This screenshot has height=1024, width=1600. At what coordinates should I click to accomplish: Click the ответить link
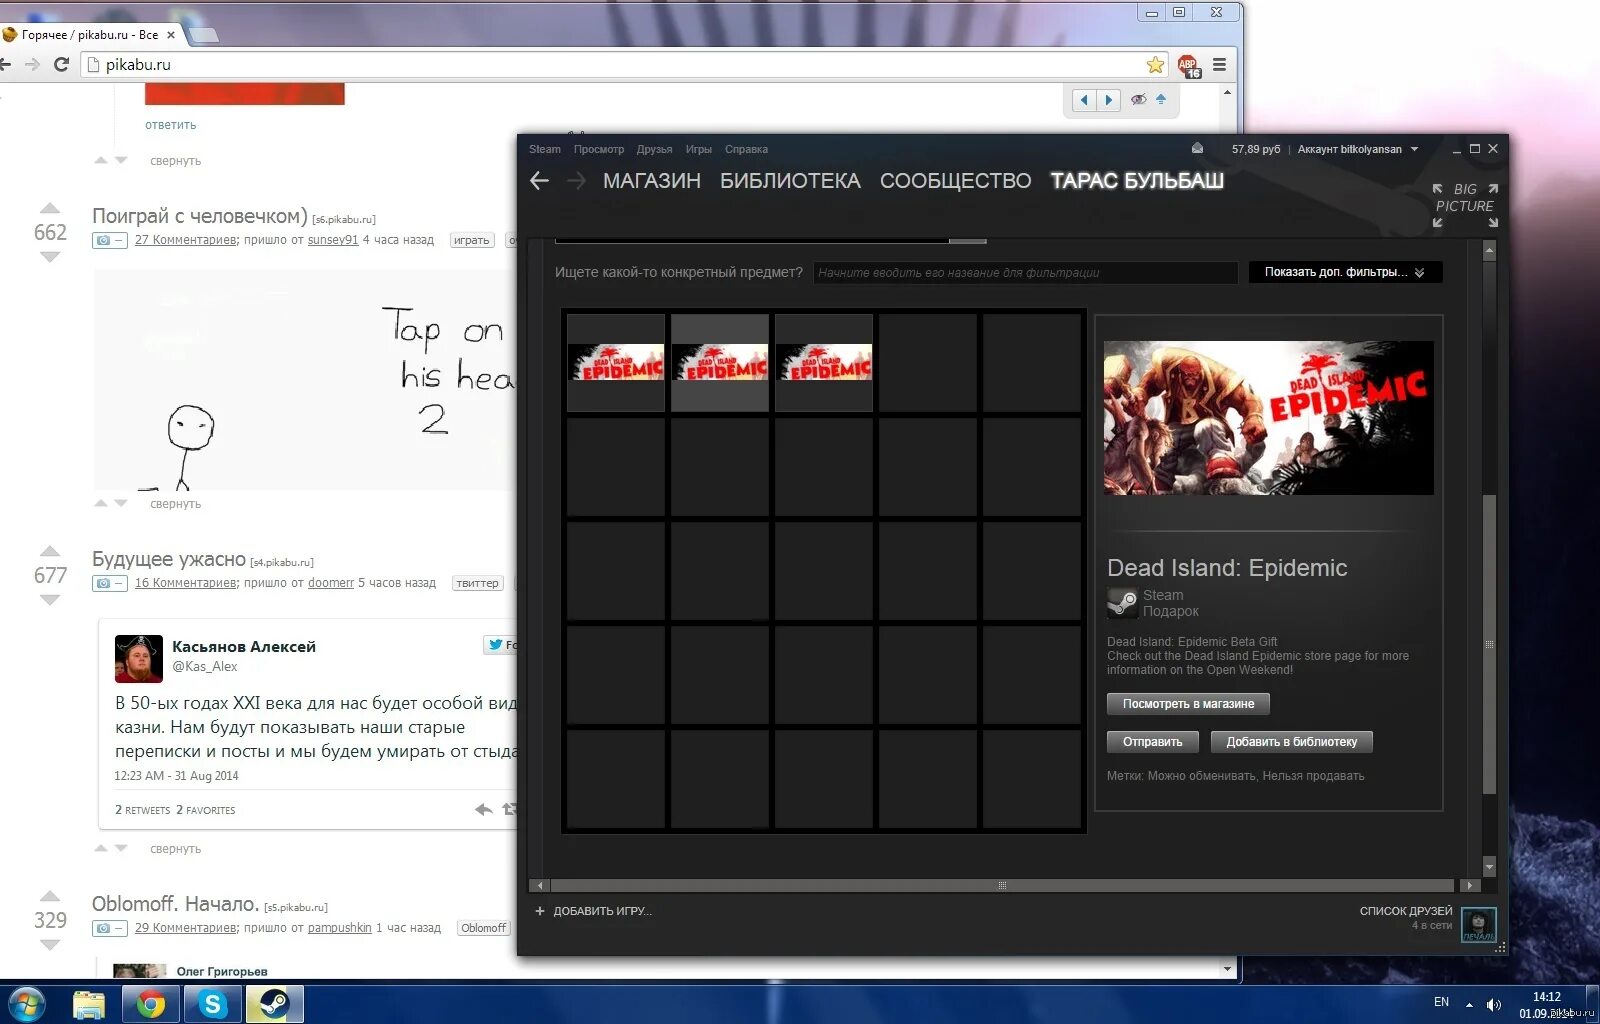[x=170, y=125]
